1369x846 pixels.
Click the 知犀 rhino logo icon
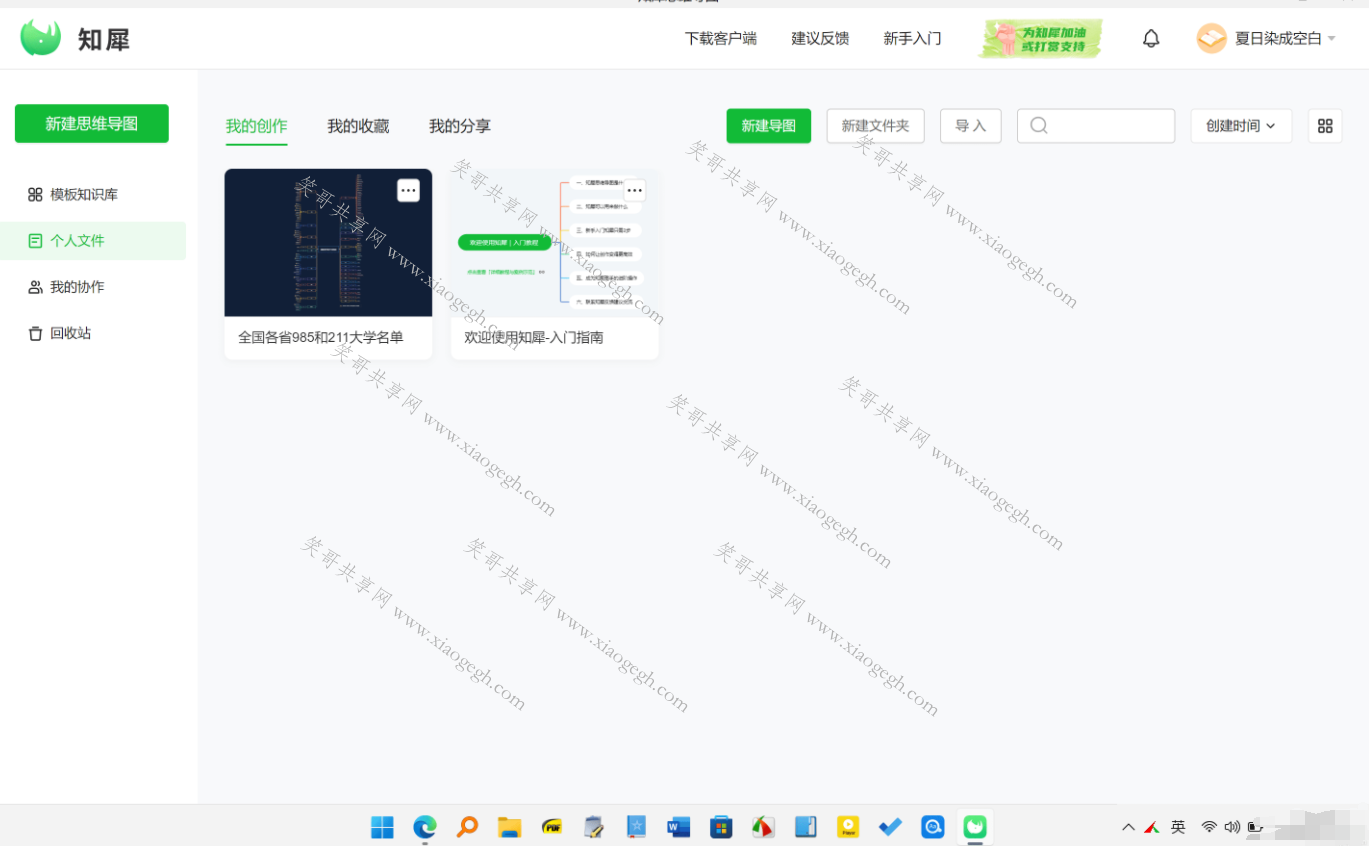point(41,38)
